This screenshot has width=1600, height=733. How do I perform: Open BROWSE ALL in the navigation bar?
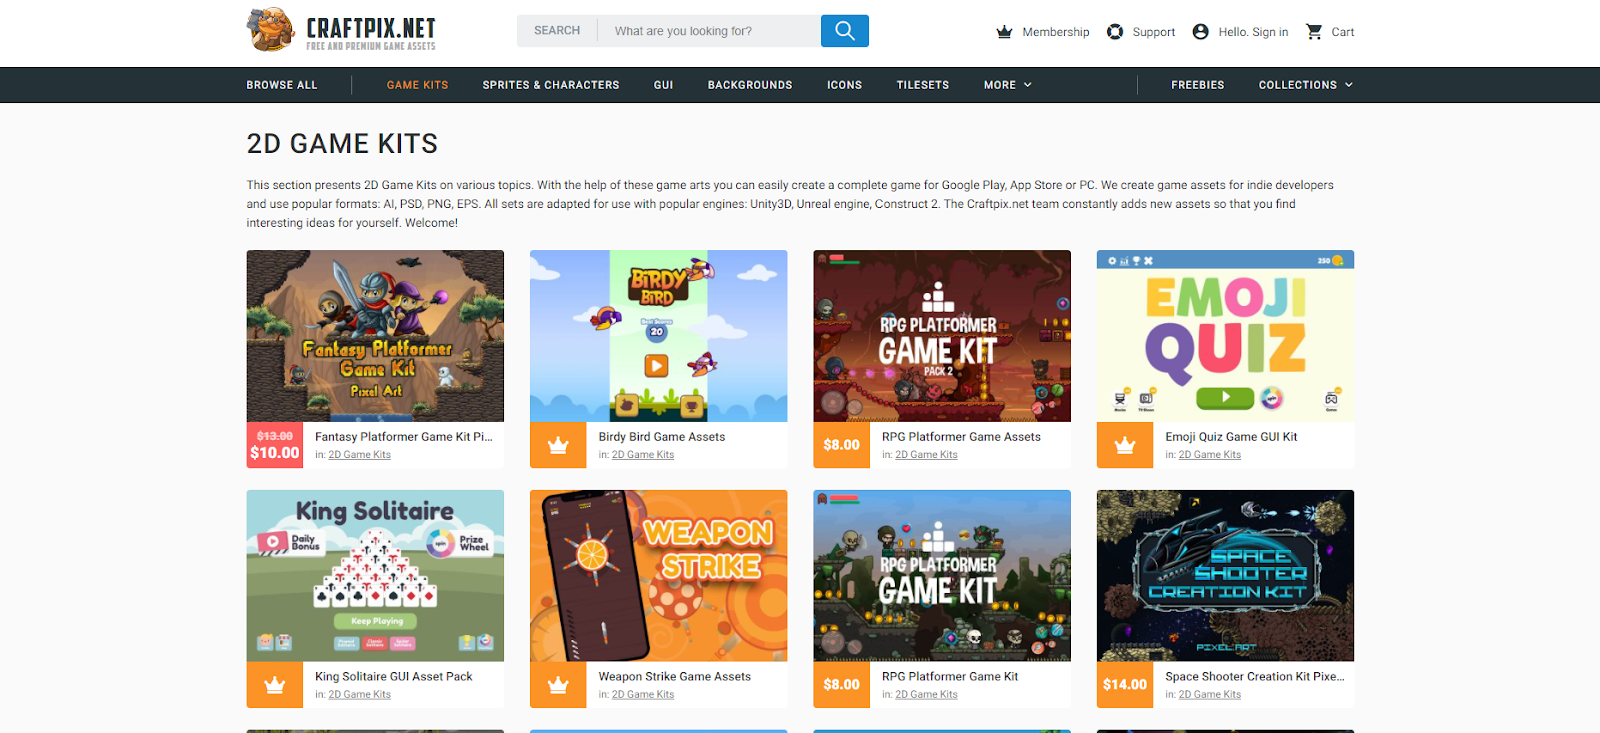click(x=282, y=85)
